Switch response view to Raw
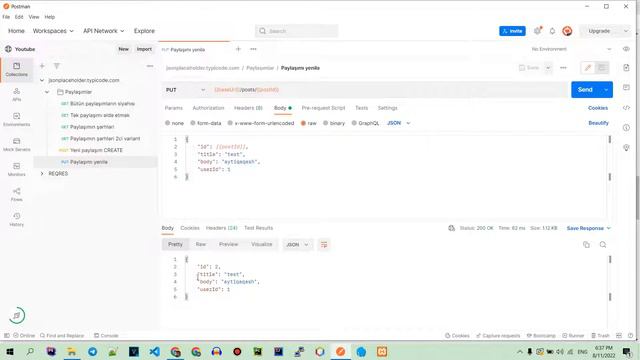 (200, 244)
